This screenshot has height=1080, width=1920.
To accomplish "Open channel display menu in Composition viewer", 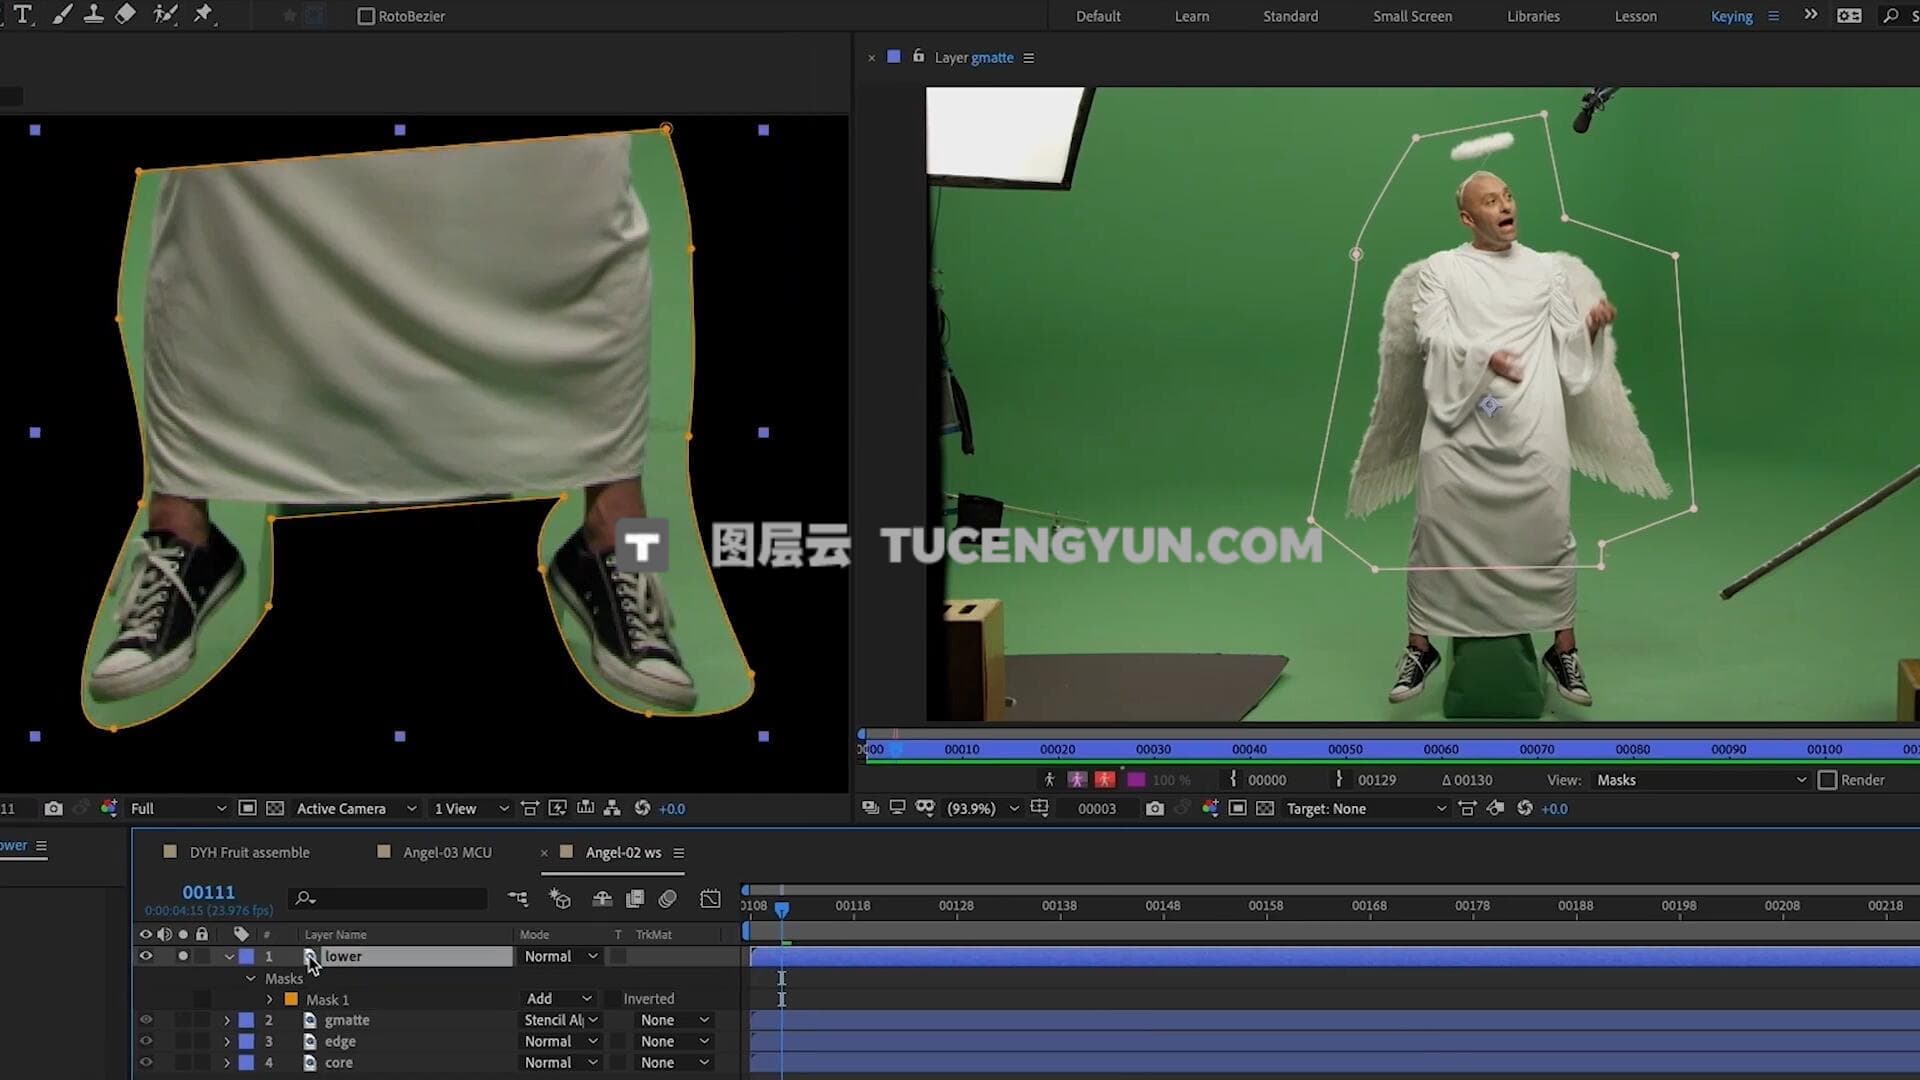I will pos(109,808).
